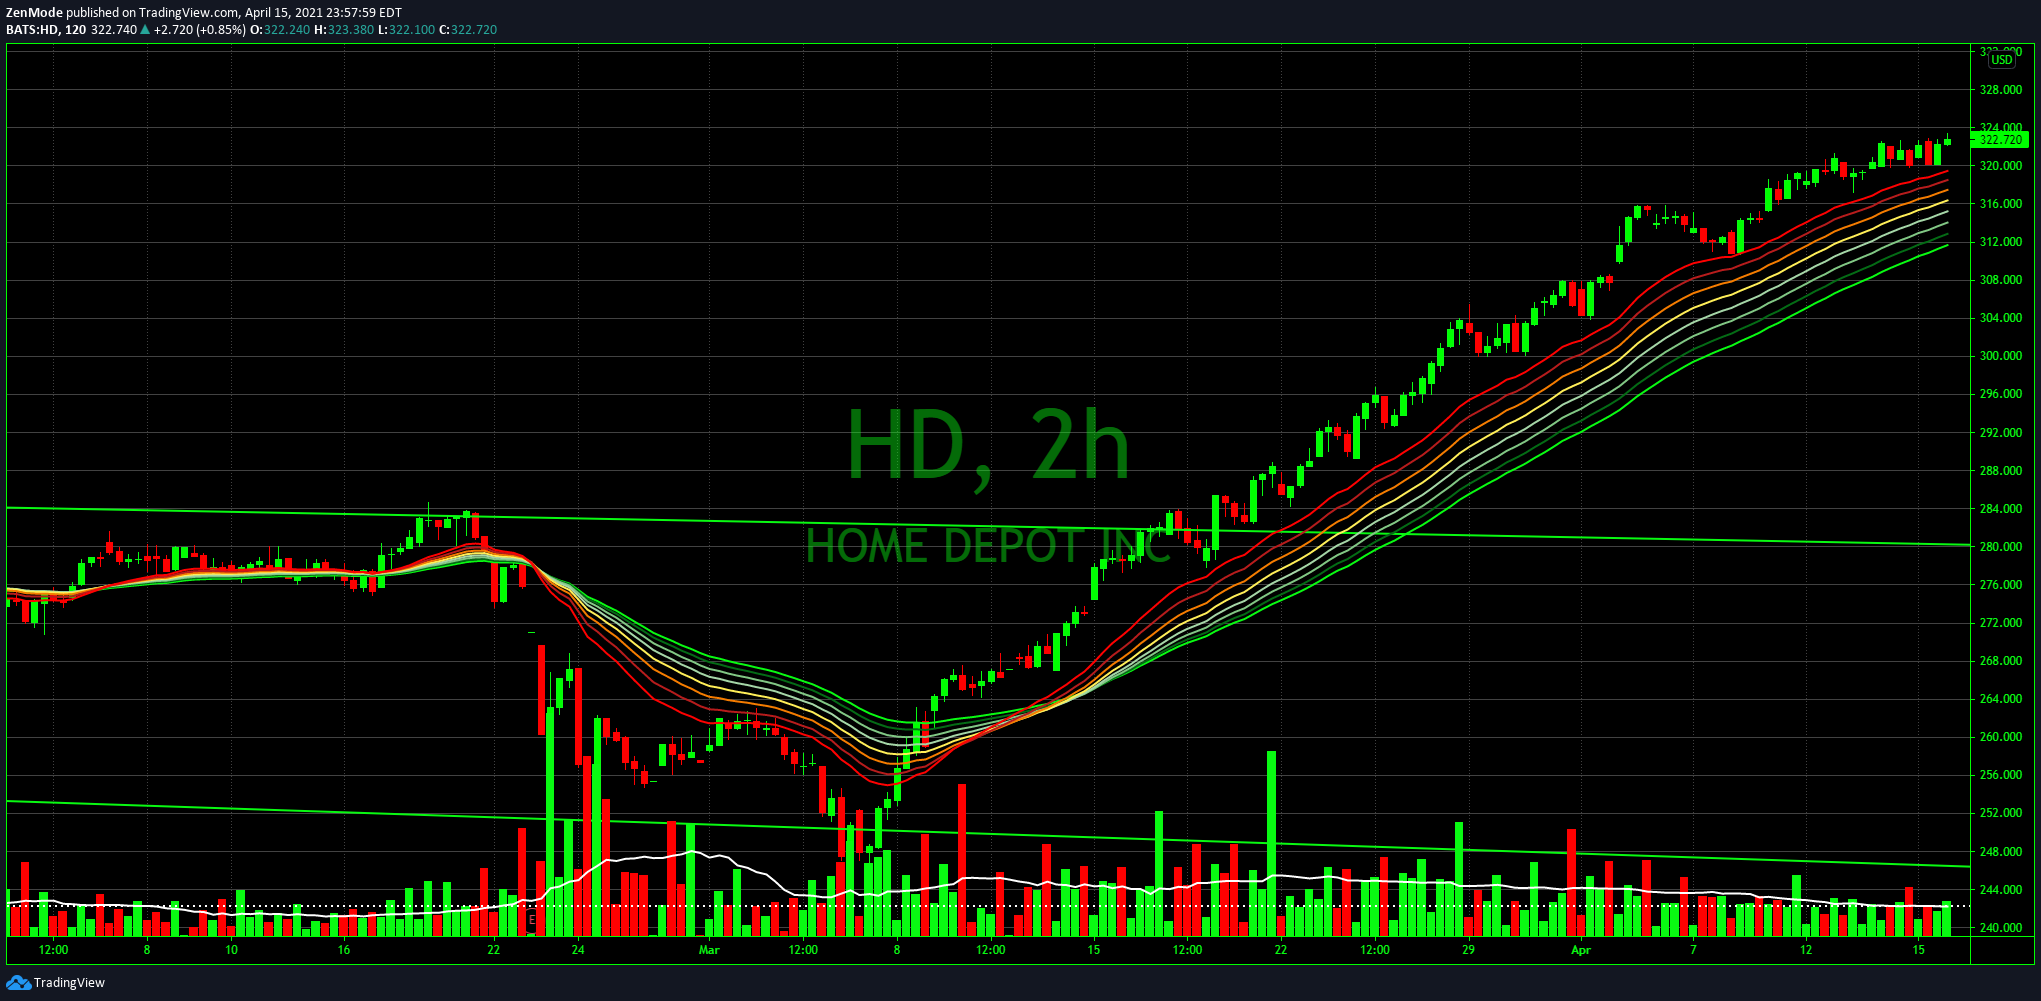Click the 'published on TradingView.com' text
Screen dimensions: 2041x1001
153,13
